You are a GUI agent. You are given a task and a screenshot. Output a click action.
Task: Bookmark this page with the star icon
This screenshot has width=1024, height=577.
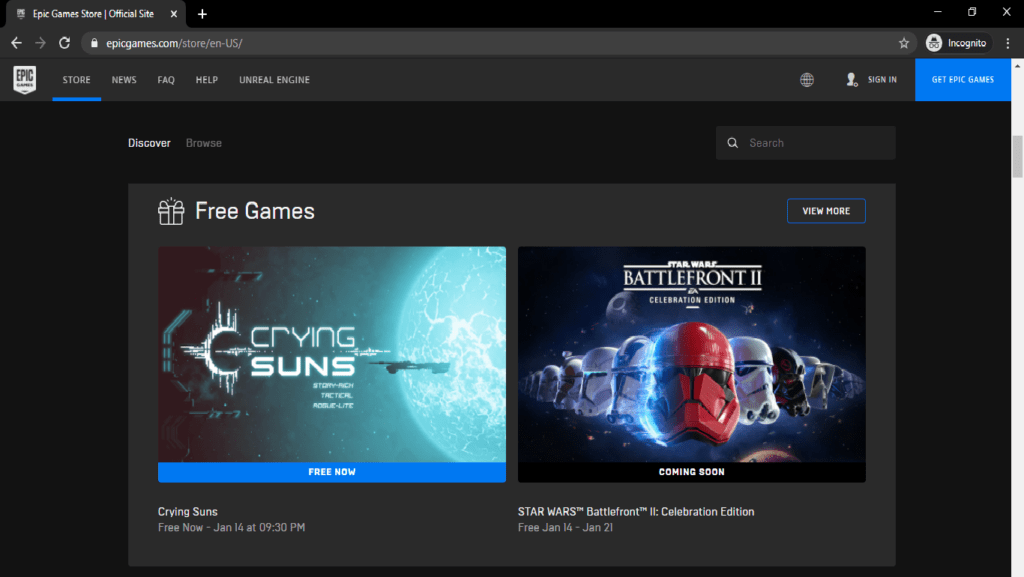pos(904,43)
